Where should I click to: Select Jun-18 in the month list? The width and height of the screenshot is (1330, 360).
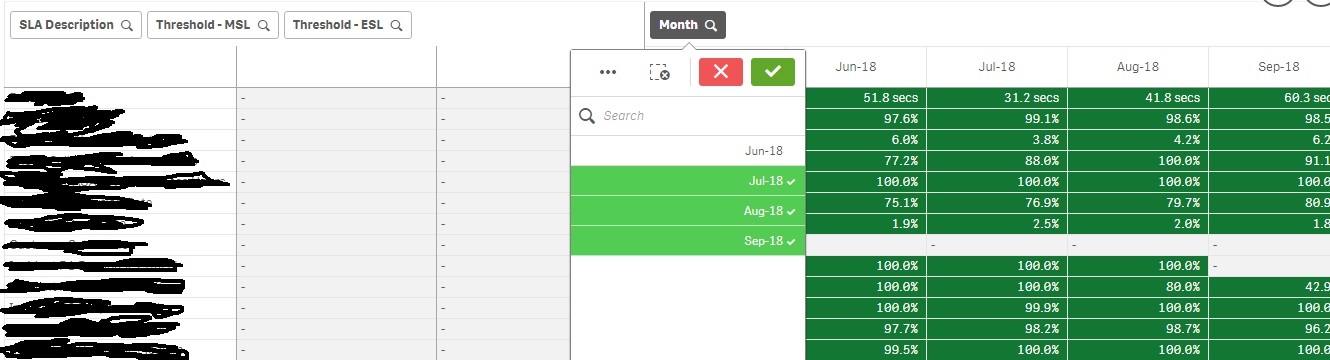(x=688, y=151)
